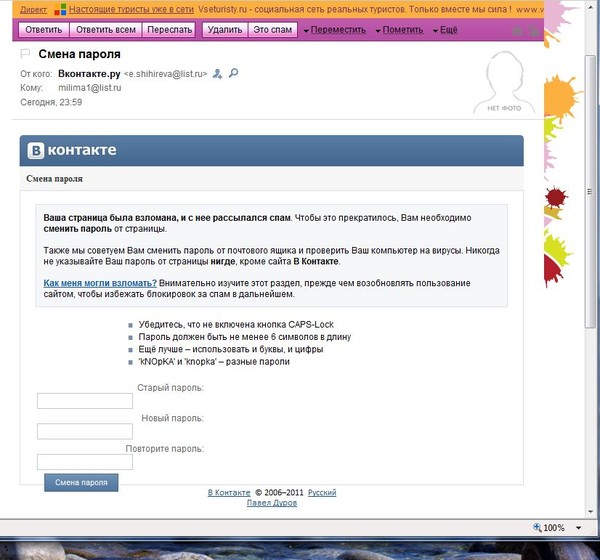This screenshot has height=560, width=600.
Task: Open the Настоящие туристы уже в сети link
Action: coord(131,10)
